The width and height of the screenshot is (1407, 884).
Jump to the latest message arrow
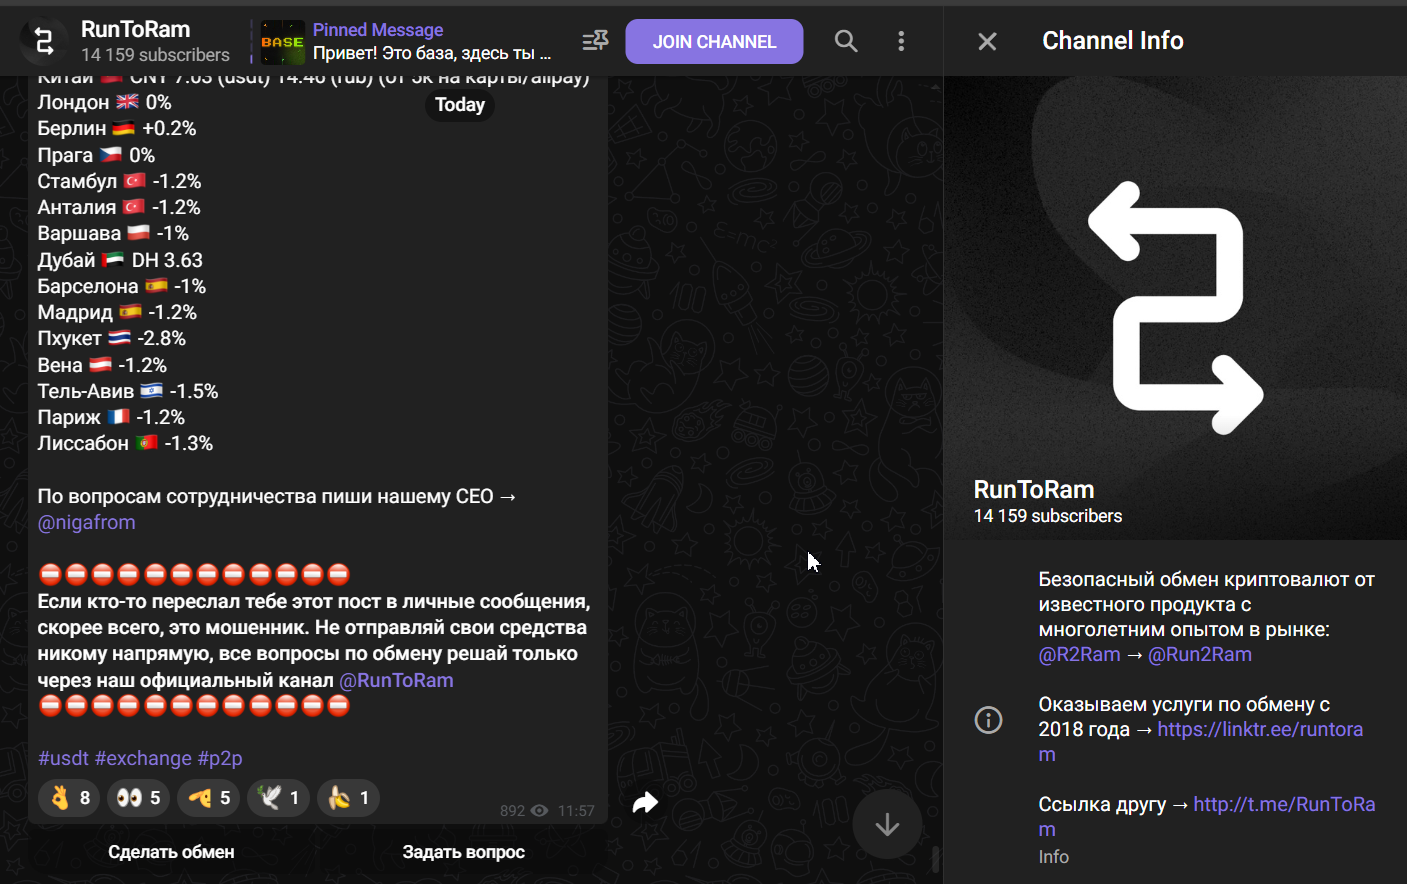click(887, 824)
